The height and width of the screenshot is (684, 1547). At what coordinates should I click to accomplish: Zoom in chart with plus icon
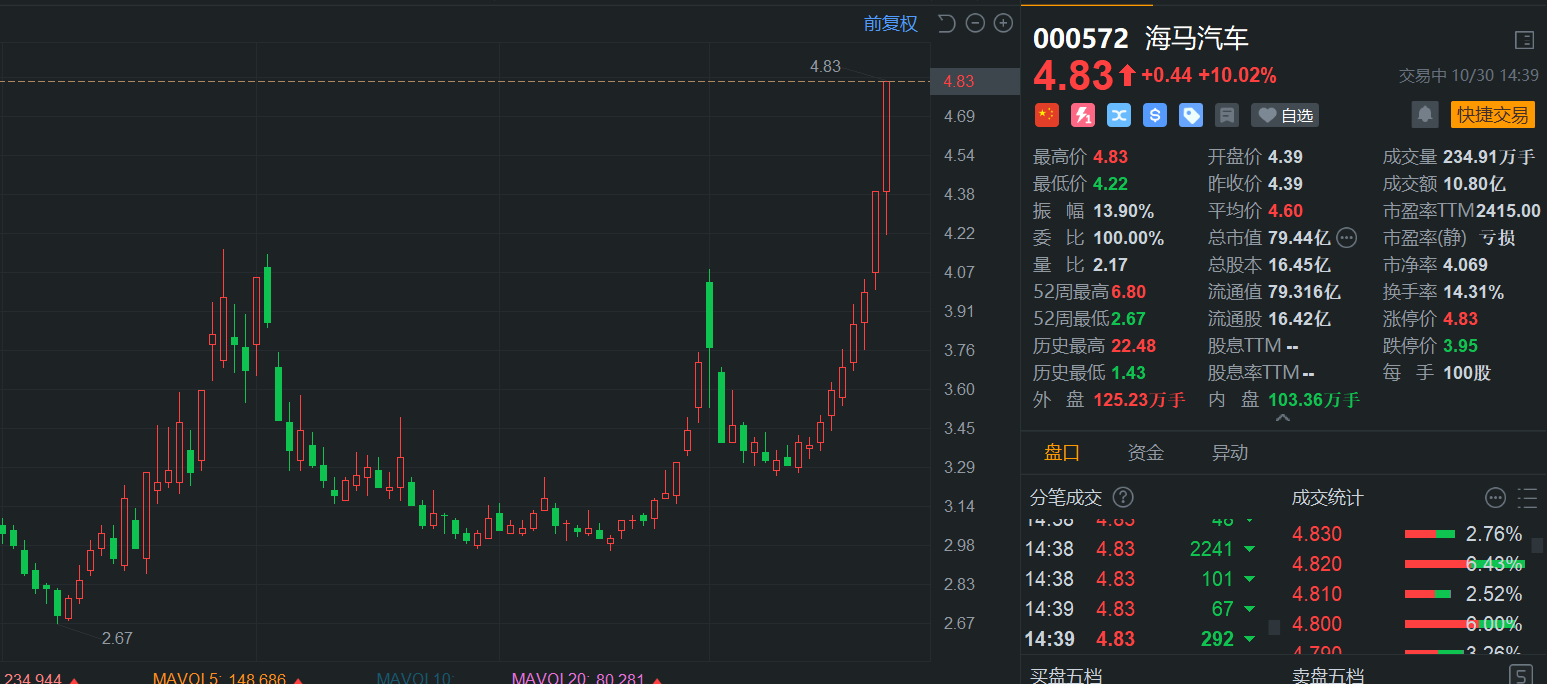point(1003,23)
